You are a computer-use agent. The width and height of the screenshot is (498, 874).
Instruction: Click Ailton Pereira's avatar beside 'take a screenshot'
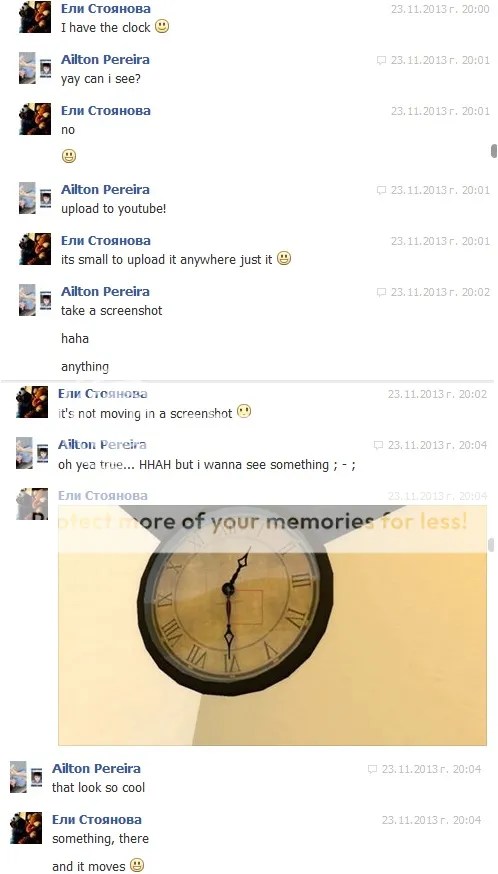35,300
